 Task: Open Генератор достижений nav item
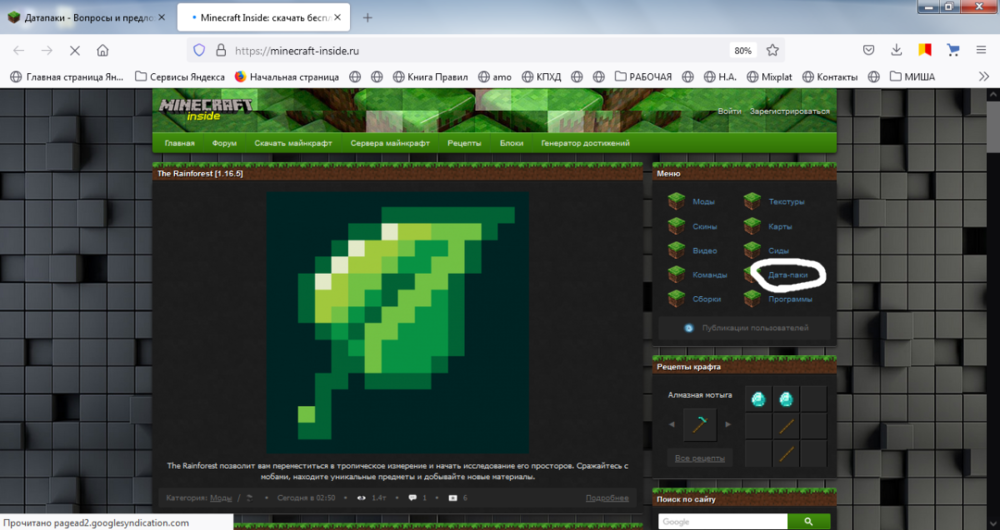585,143
